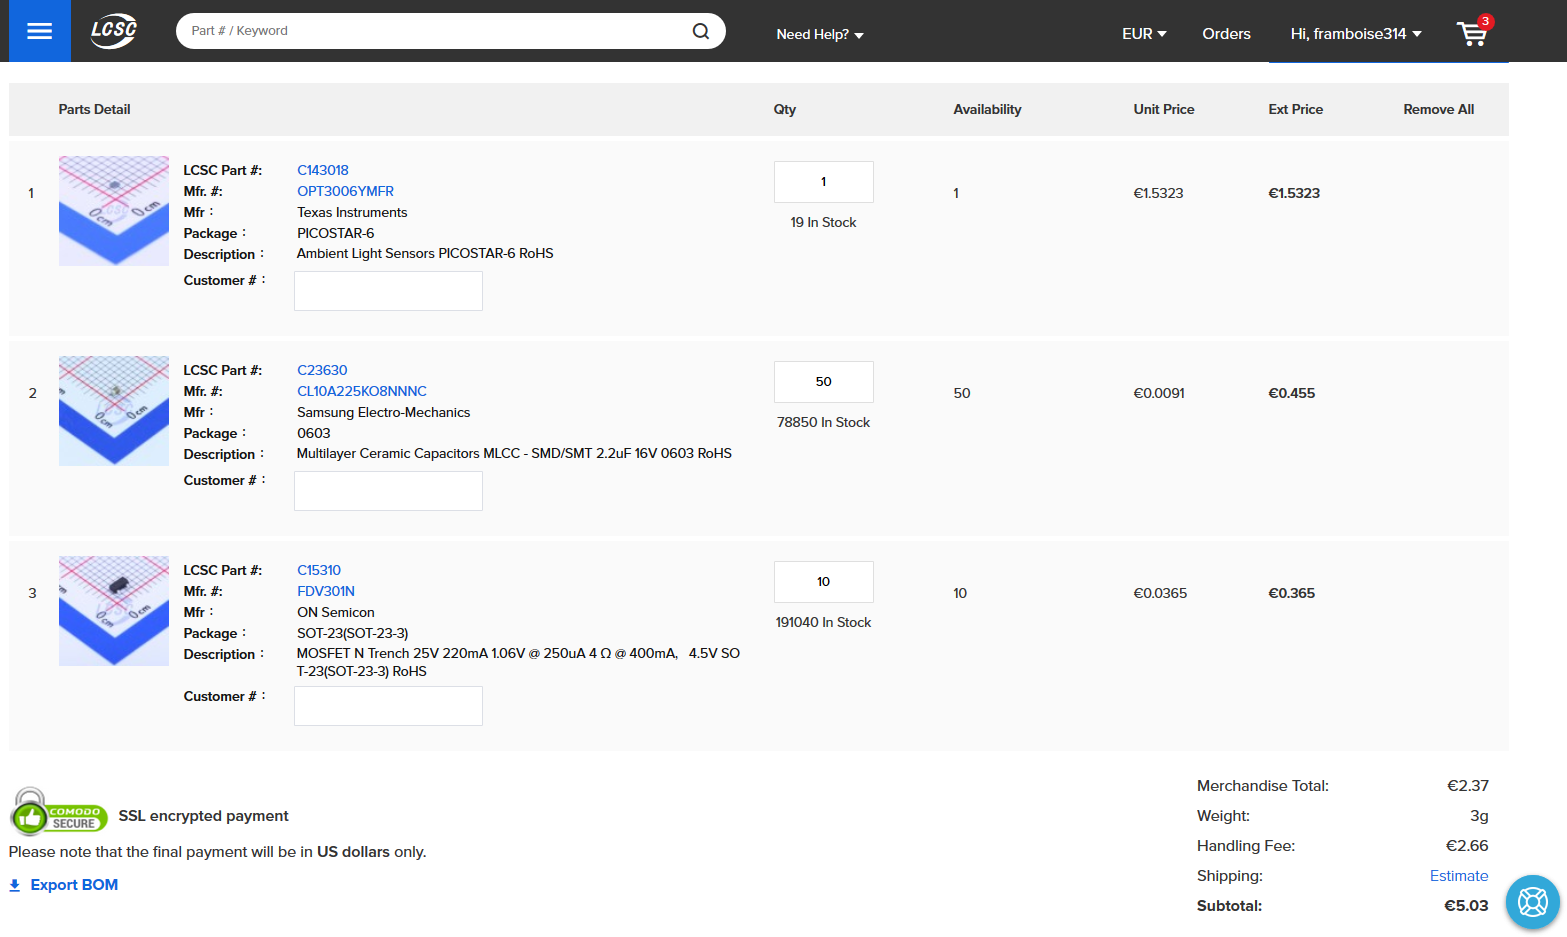Viewport: 1567px width, 937px height.
Task: Click the search magnifier icon
Action: point(701,31)
